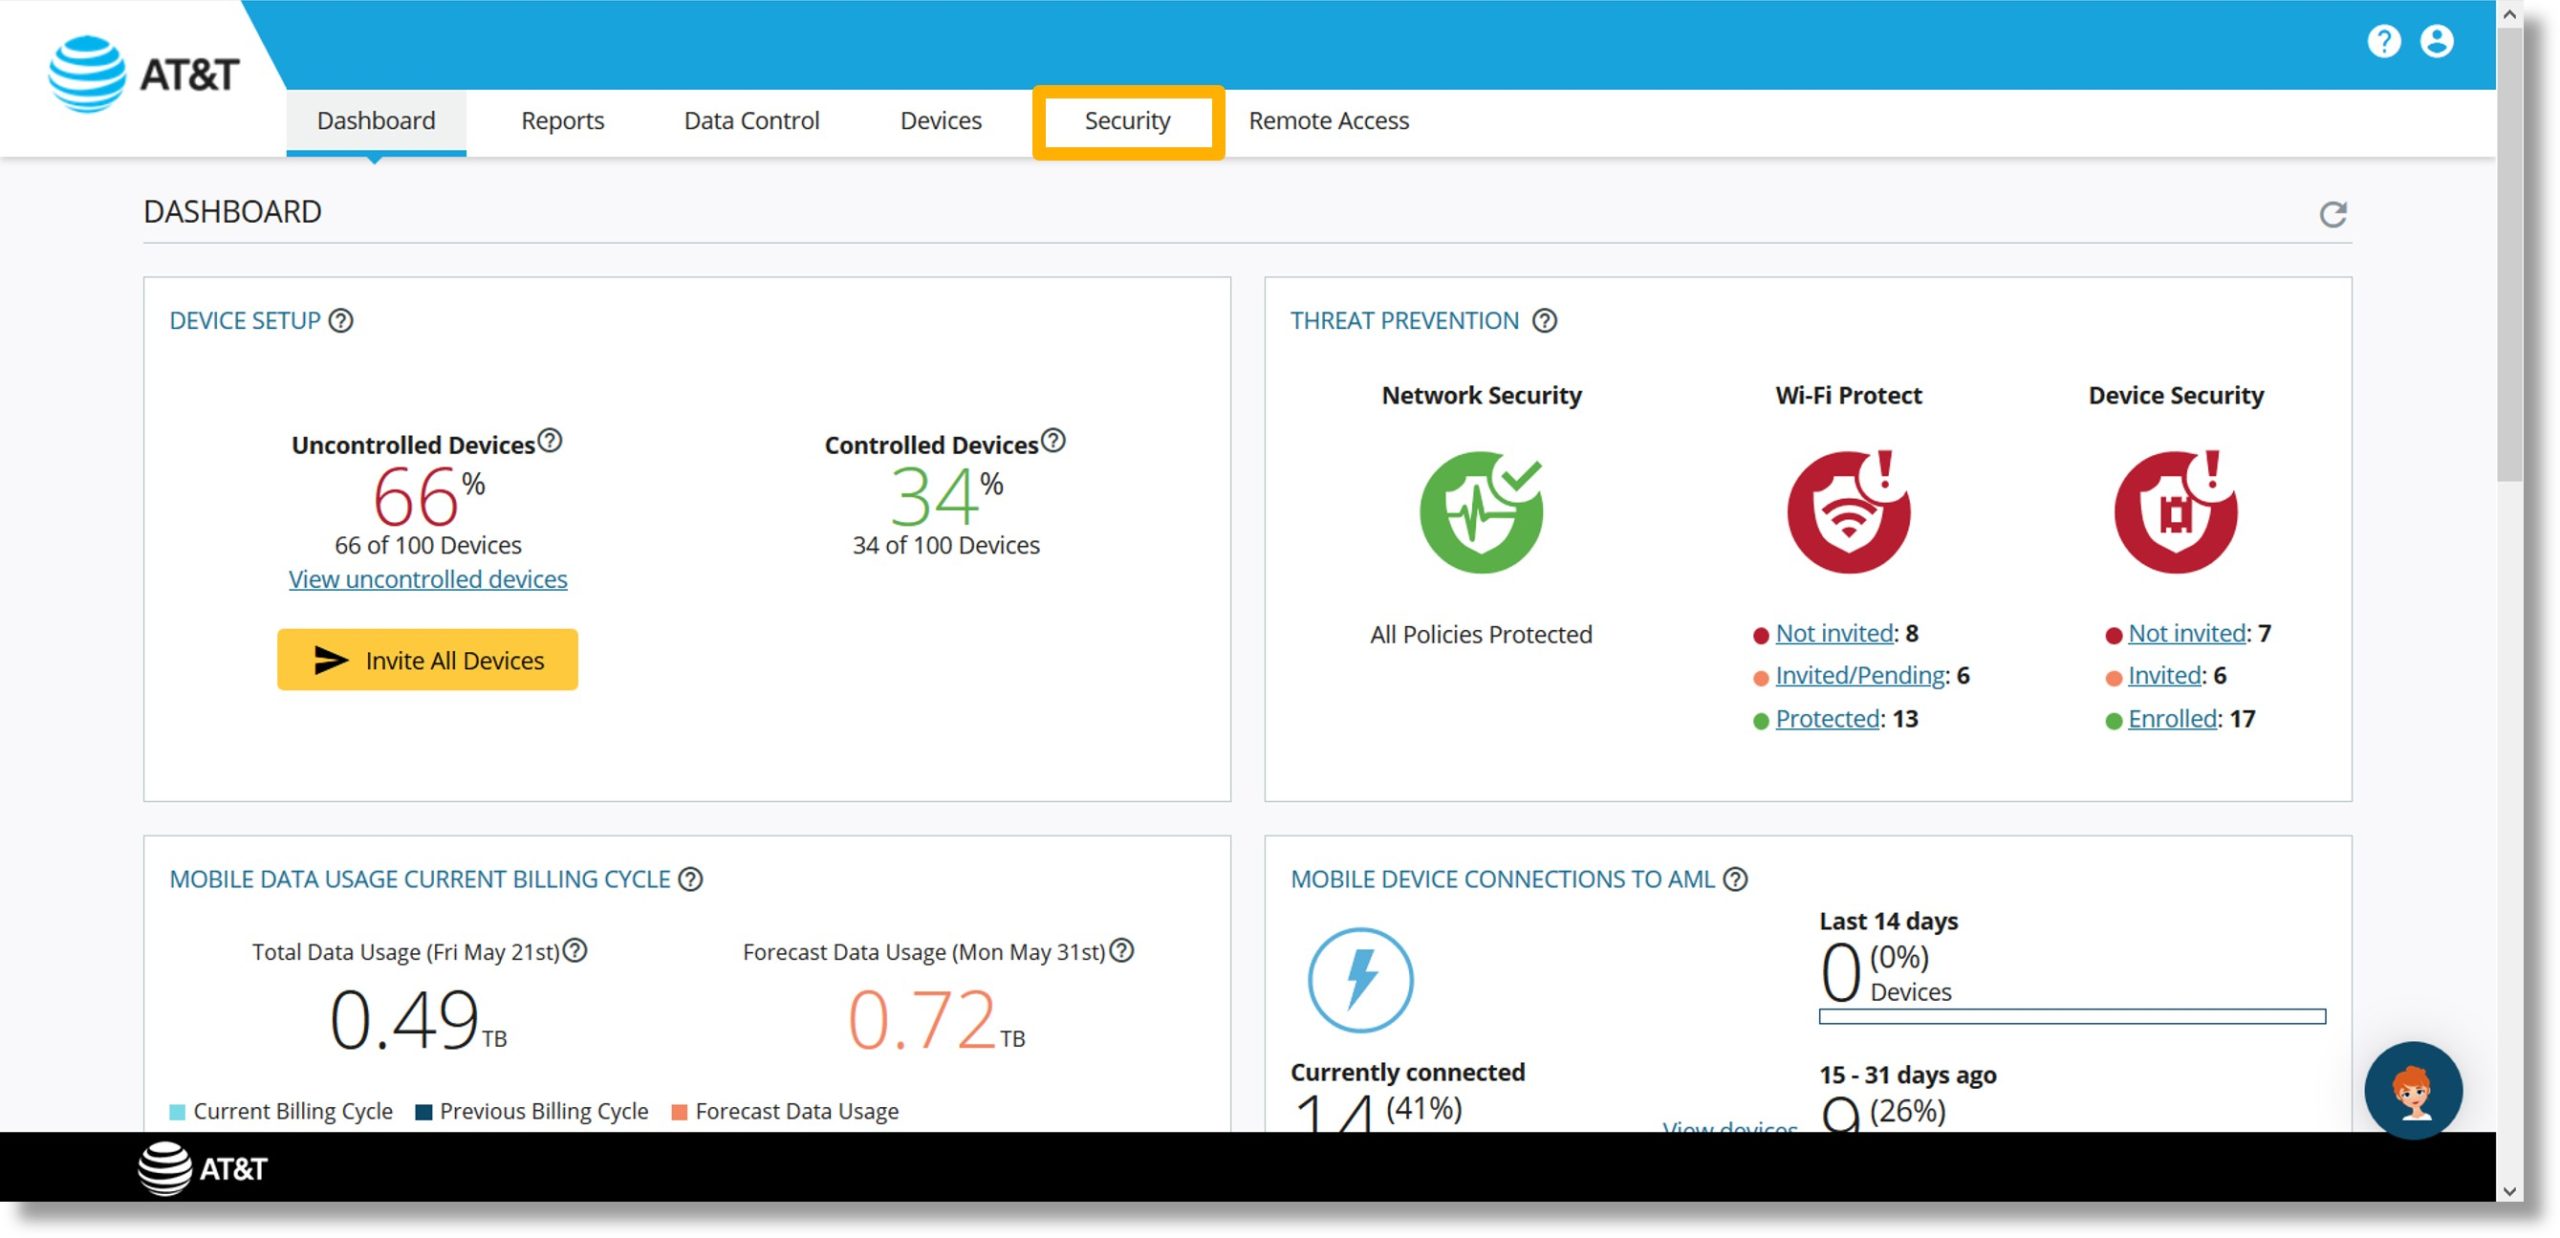
Task: Open Mobile Data Usage help icon
Action: (x=691, y=879)
